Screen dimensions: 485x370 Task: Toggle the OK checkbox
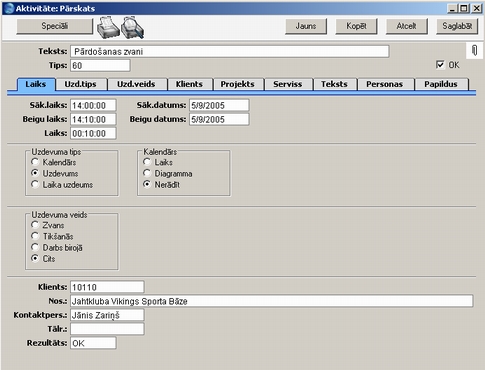coord(440,65)
